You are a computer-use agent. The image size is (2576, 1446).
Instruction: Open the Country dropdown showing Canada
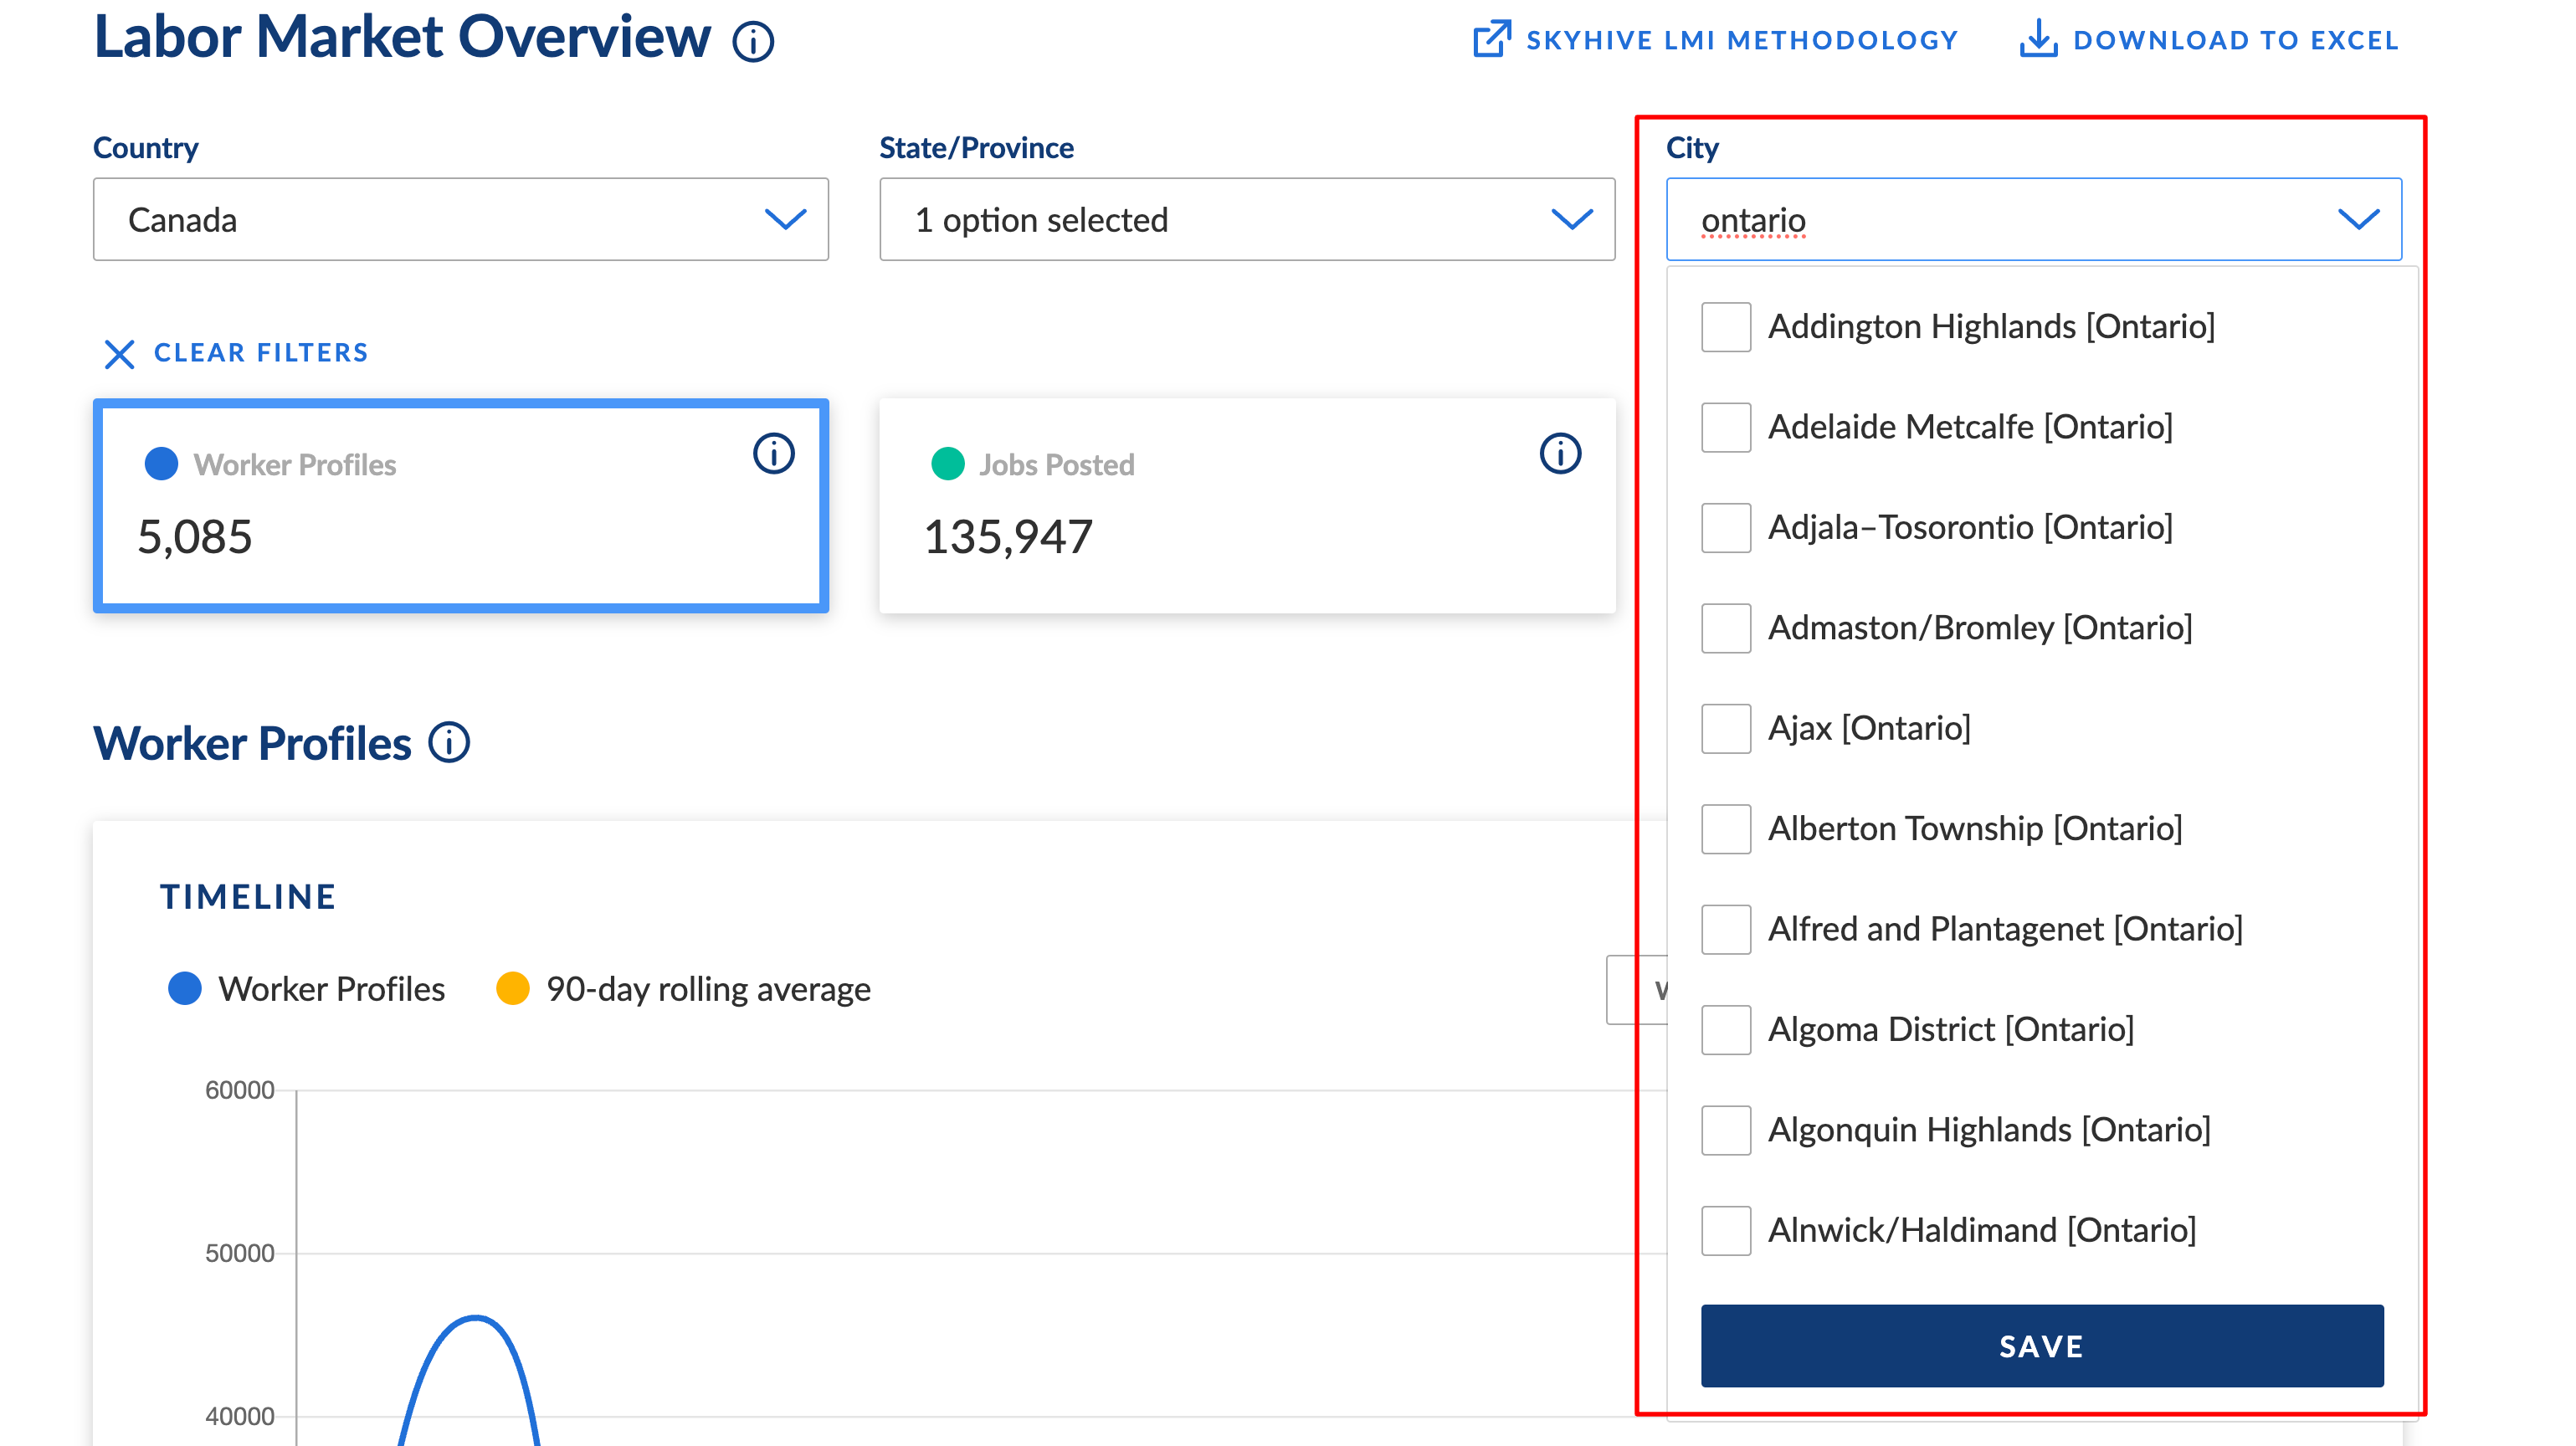click(x=461, y=219)
